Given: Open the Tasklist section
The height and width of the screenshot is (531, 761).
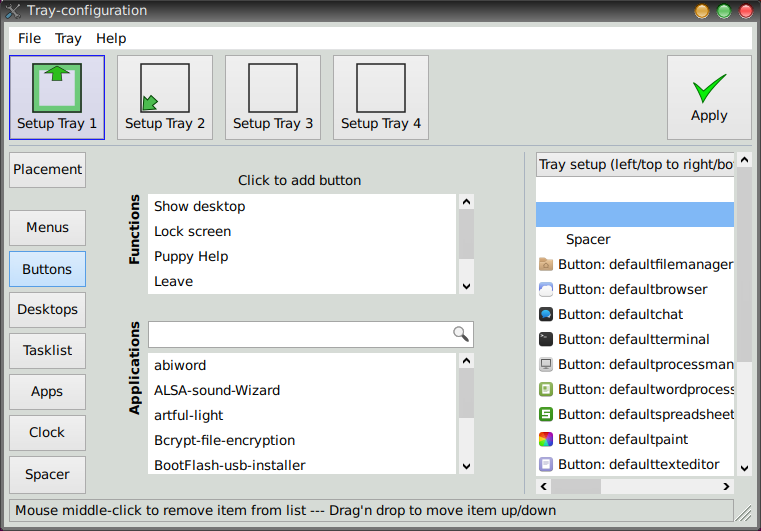Looking at the screenshot, I should (x=48, y=350).
